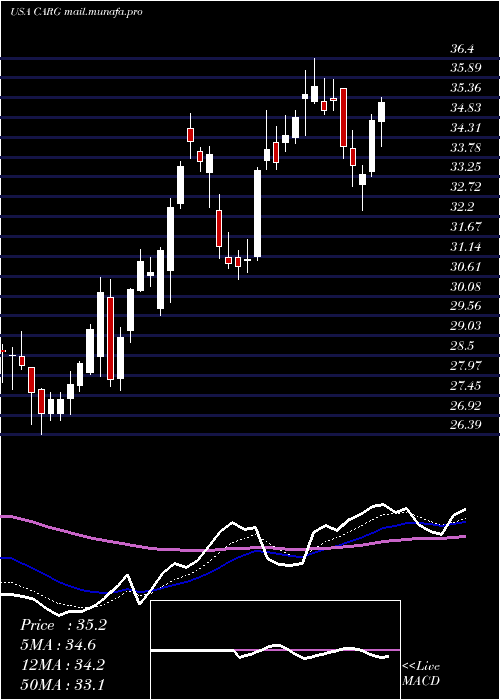Screen dimensions: 500x700
Task: Click the 'USA CARG mail.munafa.pro' chart title
Action: [76, 12]
